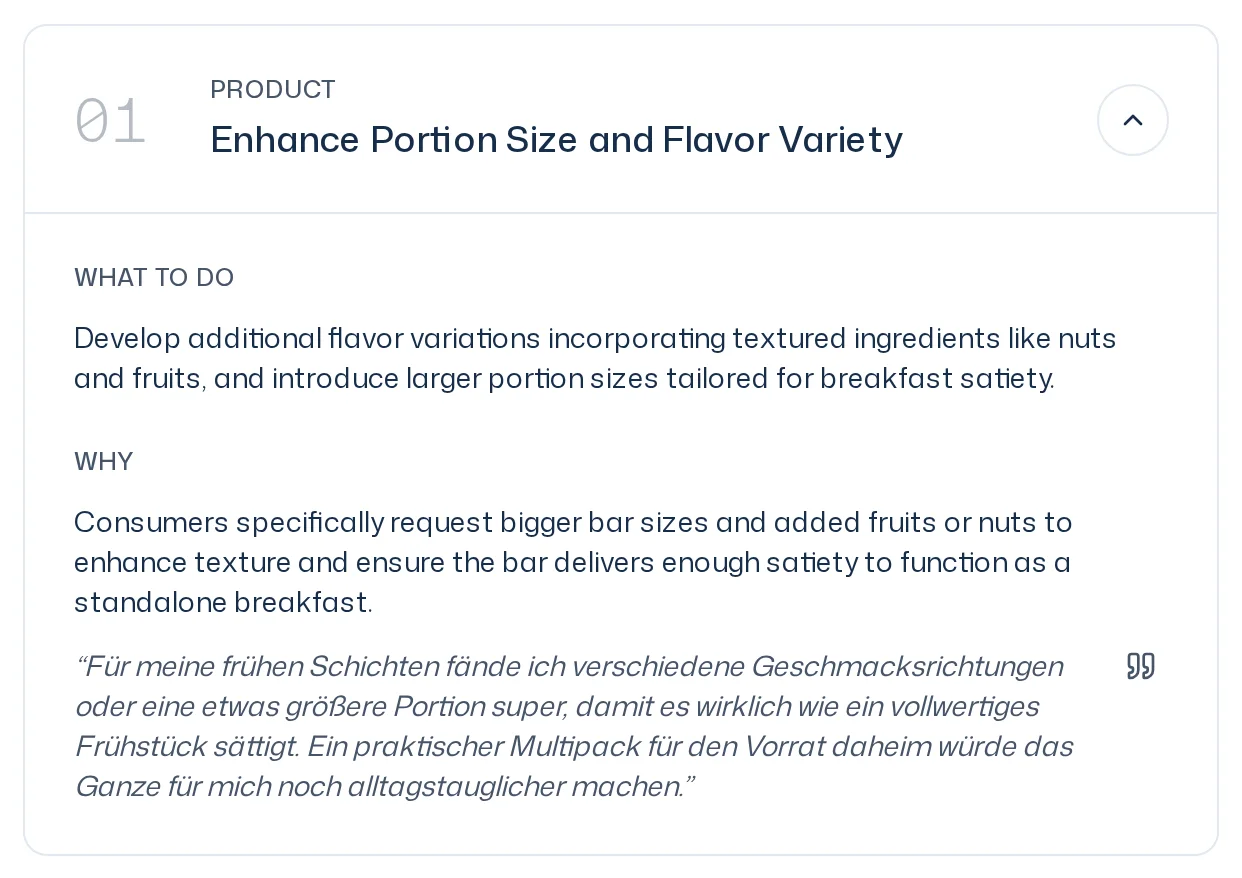Click the WHAT TO DO section heading
1242x878 pixels.
(x=154, y=278)
